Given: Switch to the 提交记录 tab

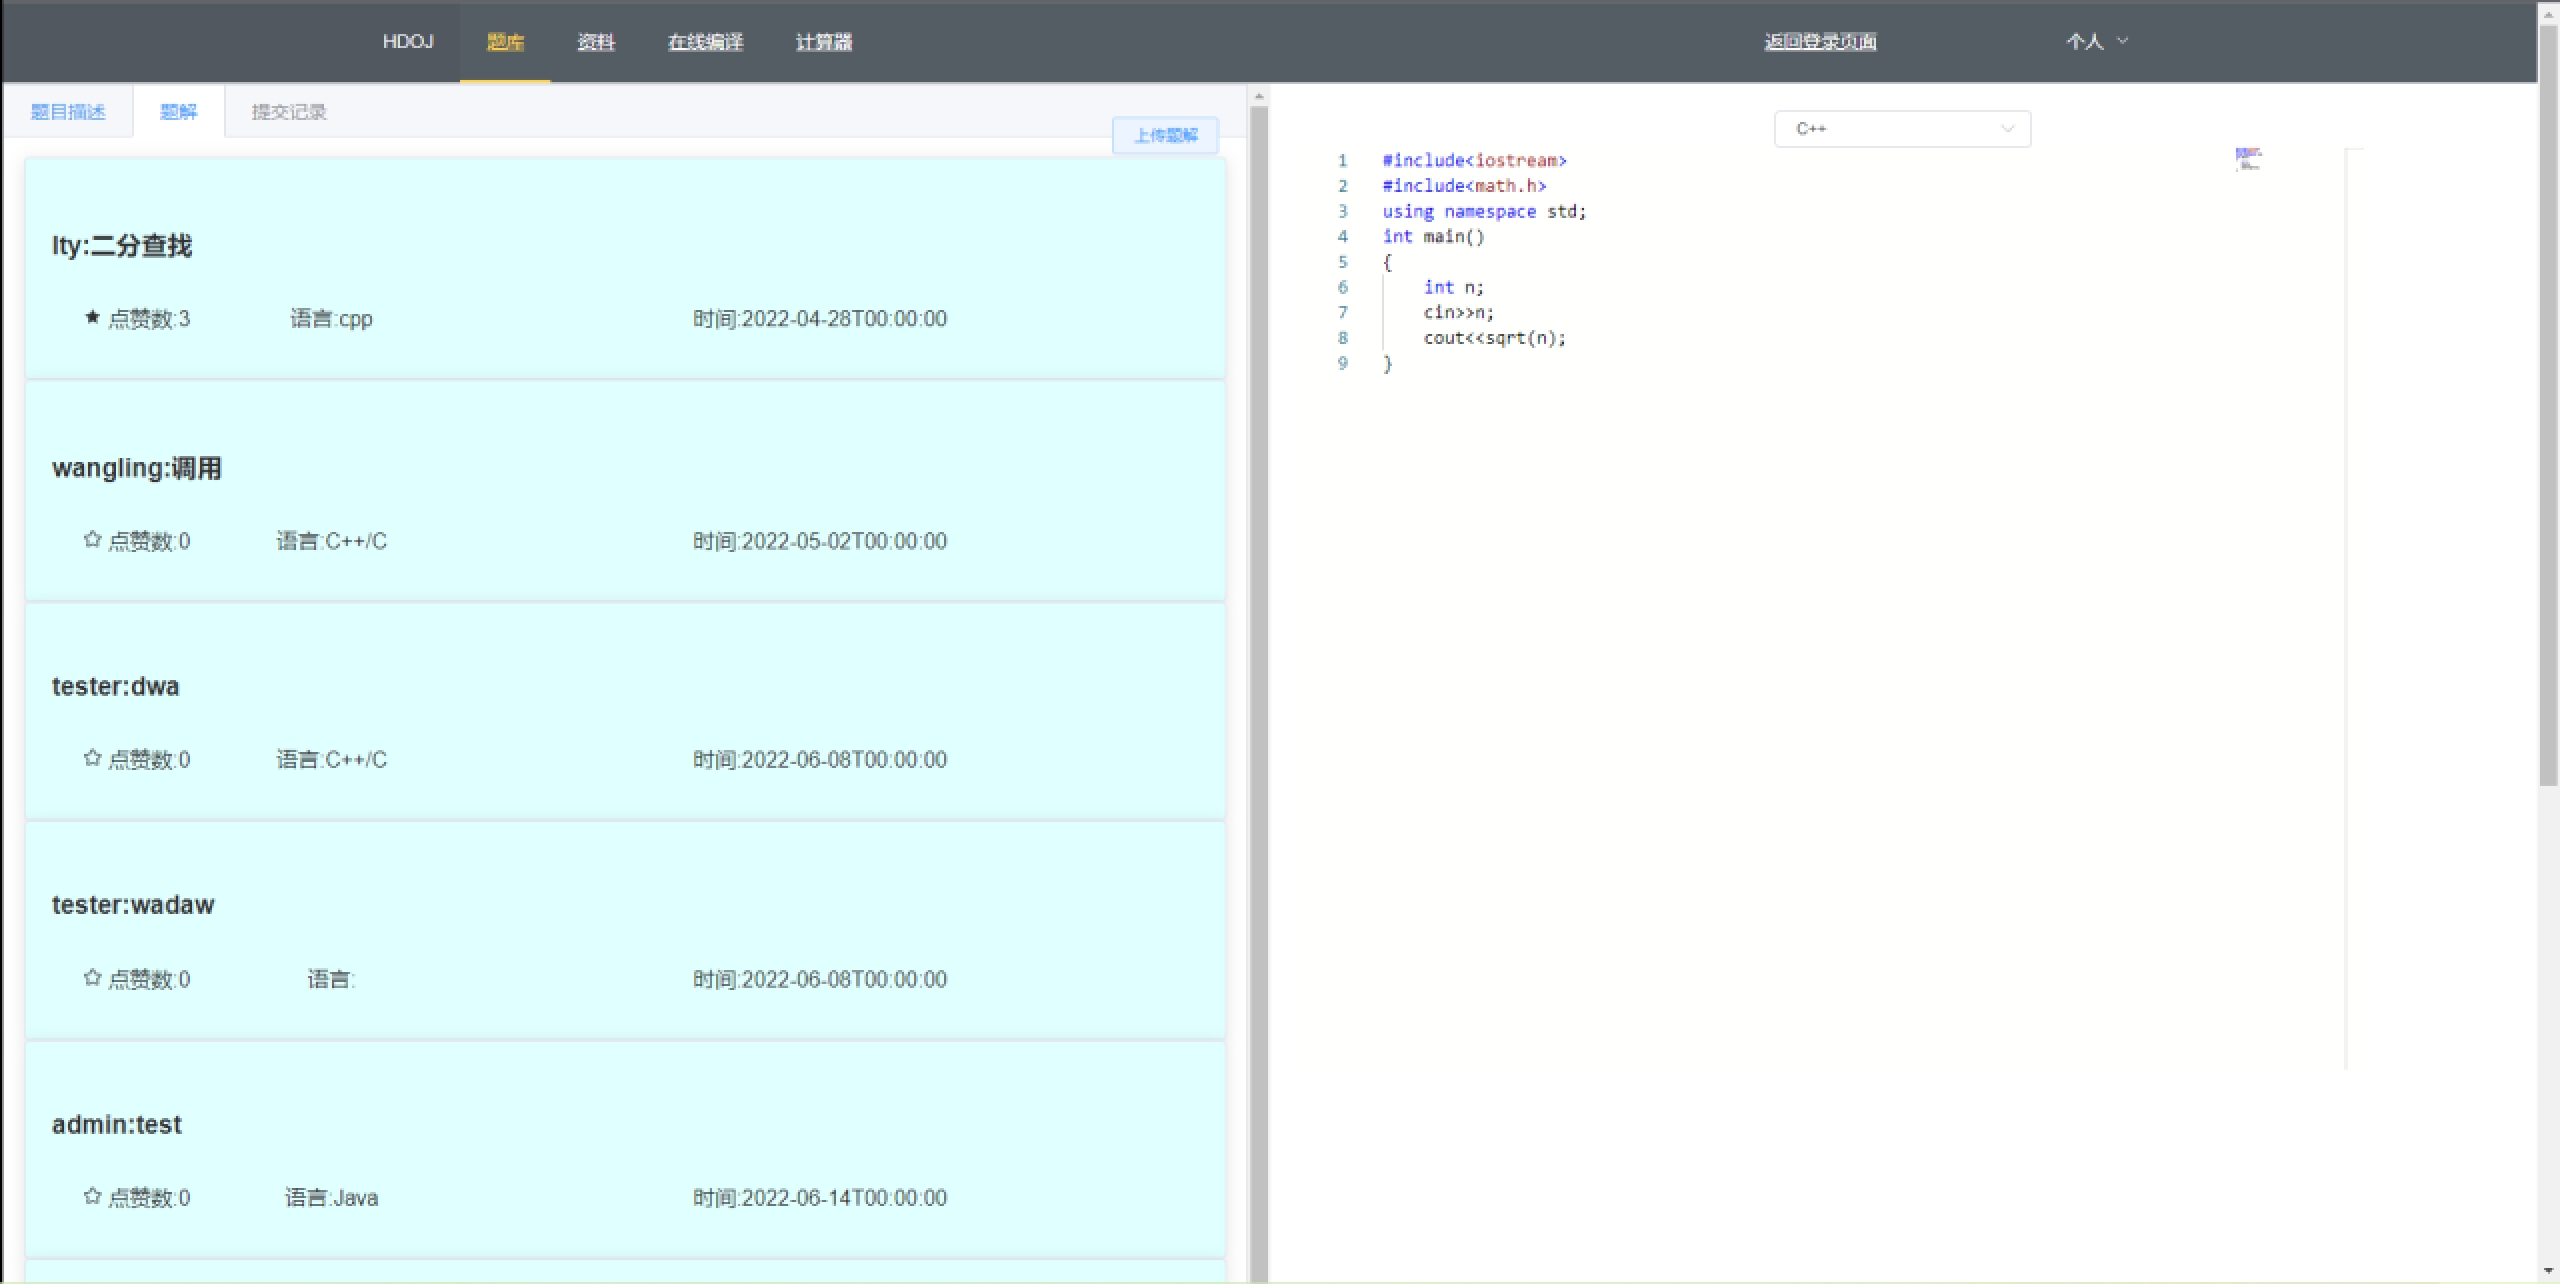Looking at the screenshot, I should (289, 112).
